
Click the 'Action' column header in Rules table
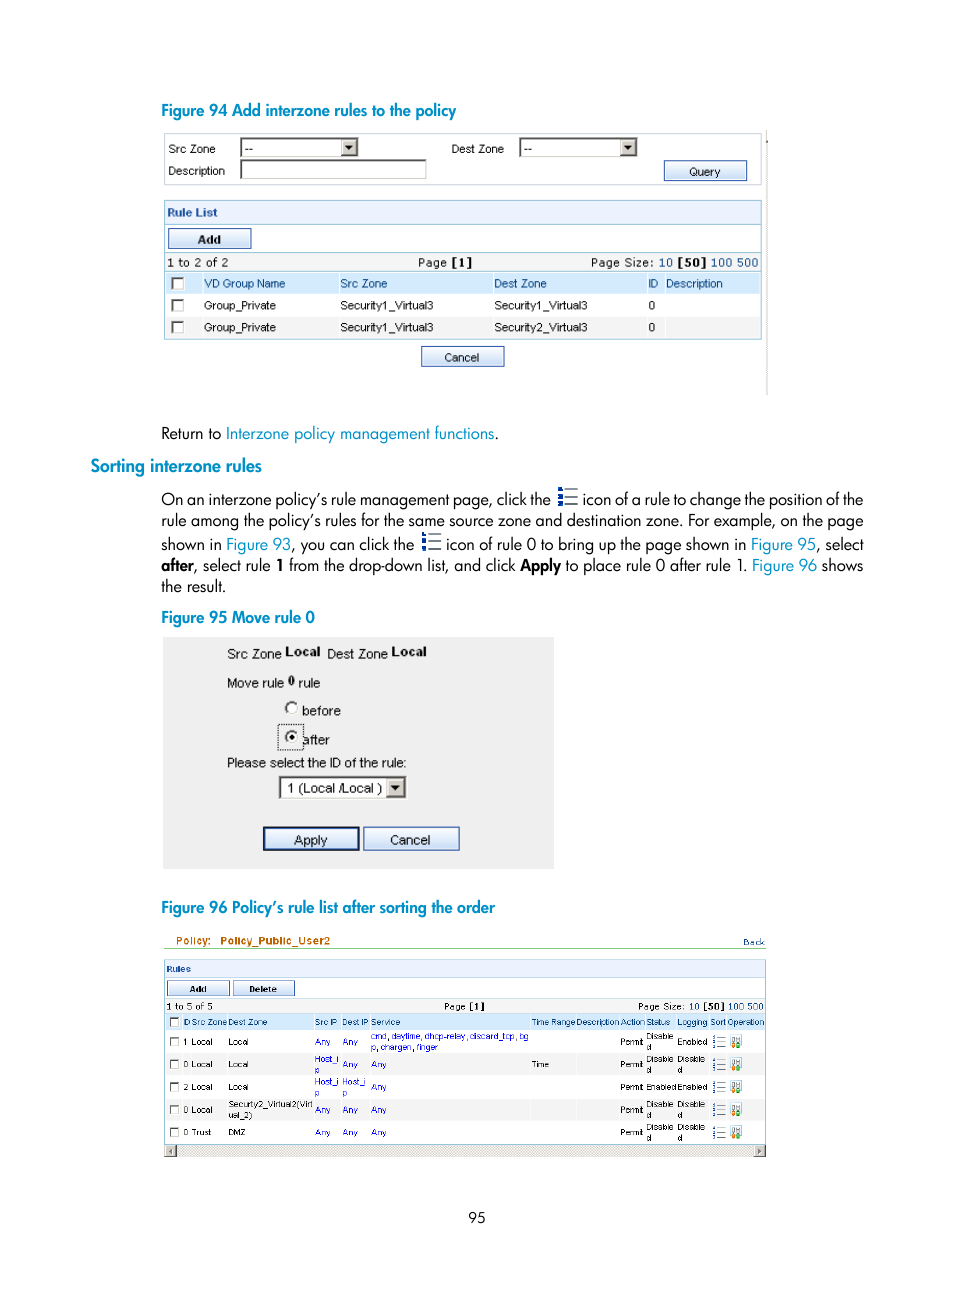click(632, 1022)
